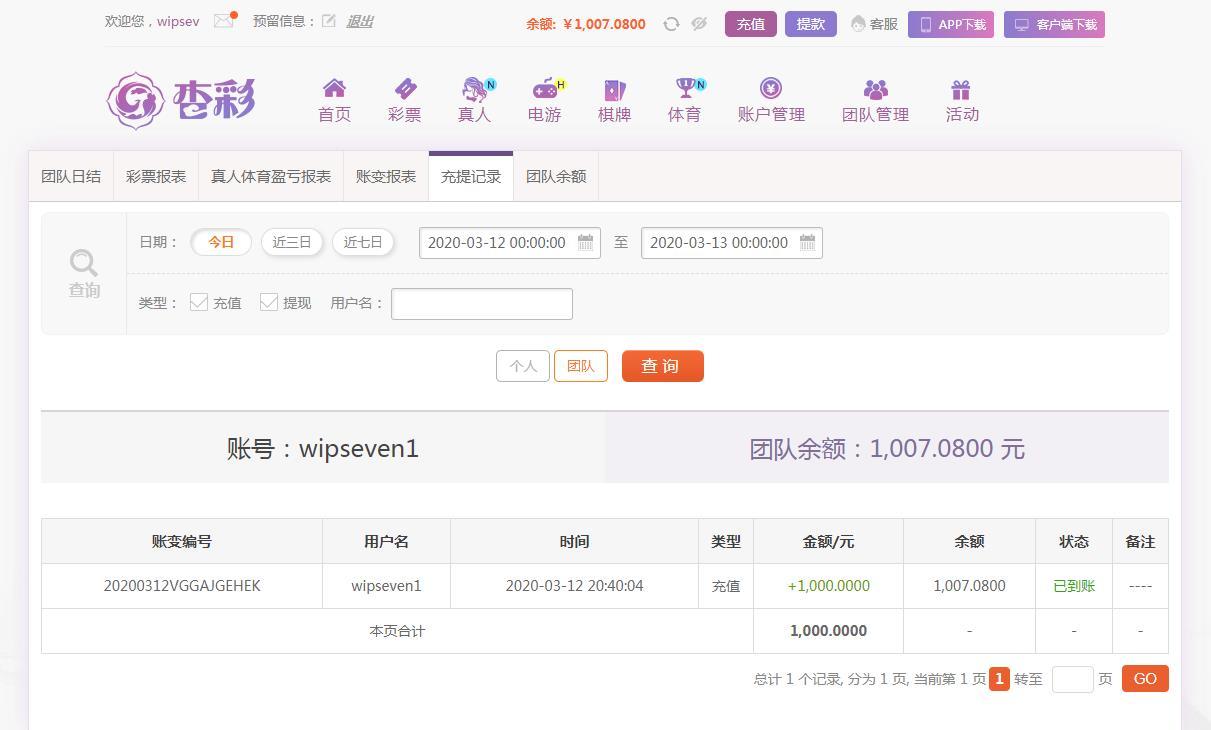This screenshot has width=1211, height=730.
Task: Open the 体育 sports section
Action: pos(685,101)
